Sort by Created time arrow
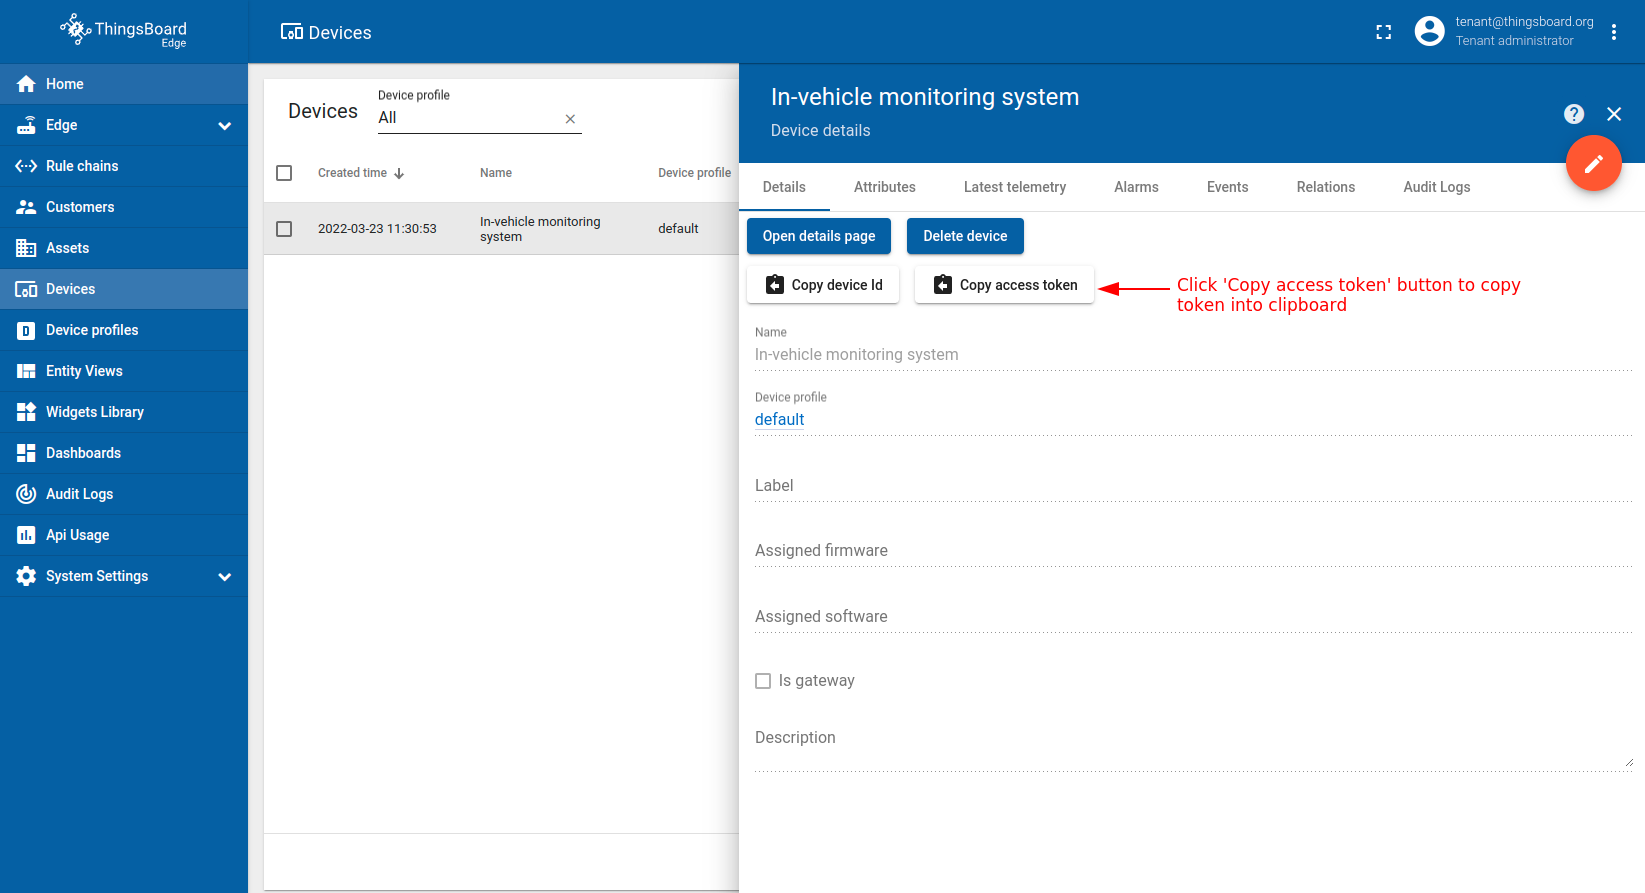The width and height of the screenshot is (1645, 893). (399, 173)
